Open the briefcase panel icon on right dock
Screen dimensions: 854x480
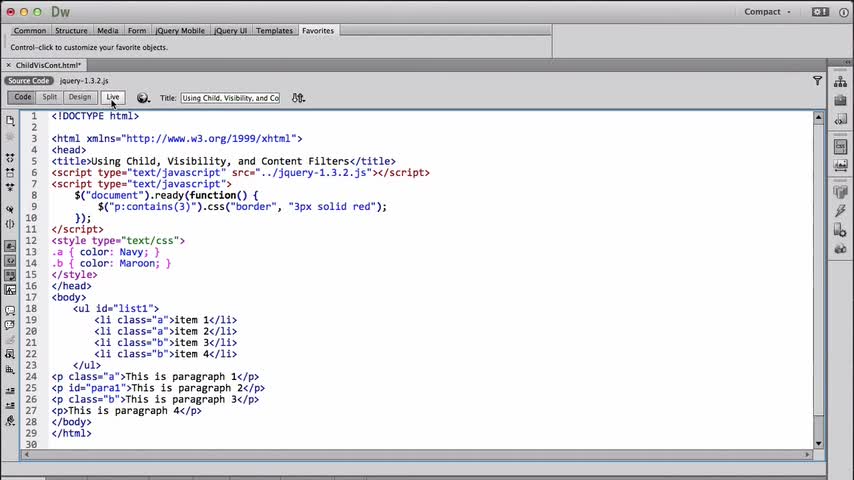point(840,100)
